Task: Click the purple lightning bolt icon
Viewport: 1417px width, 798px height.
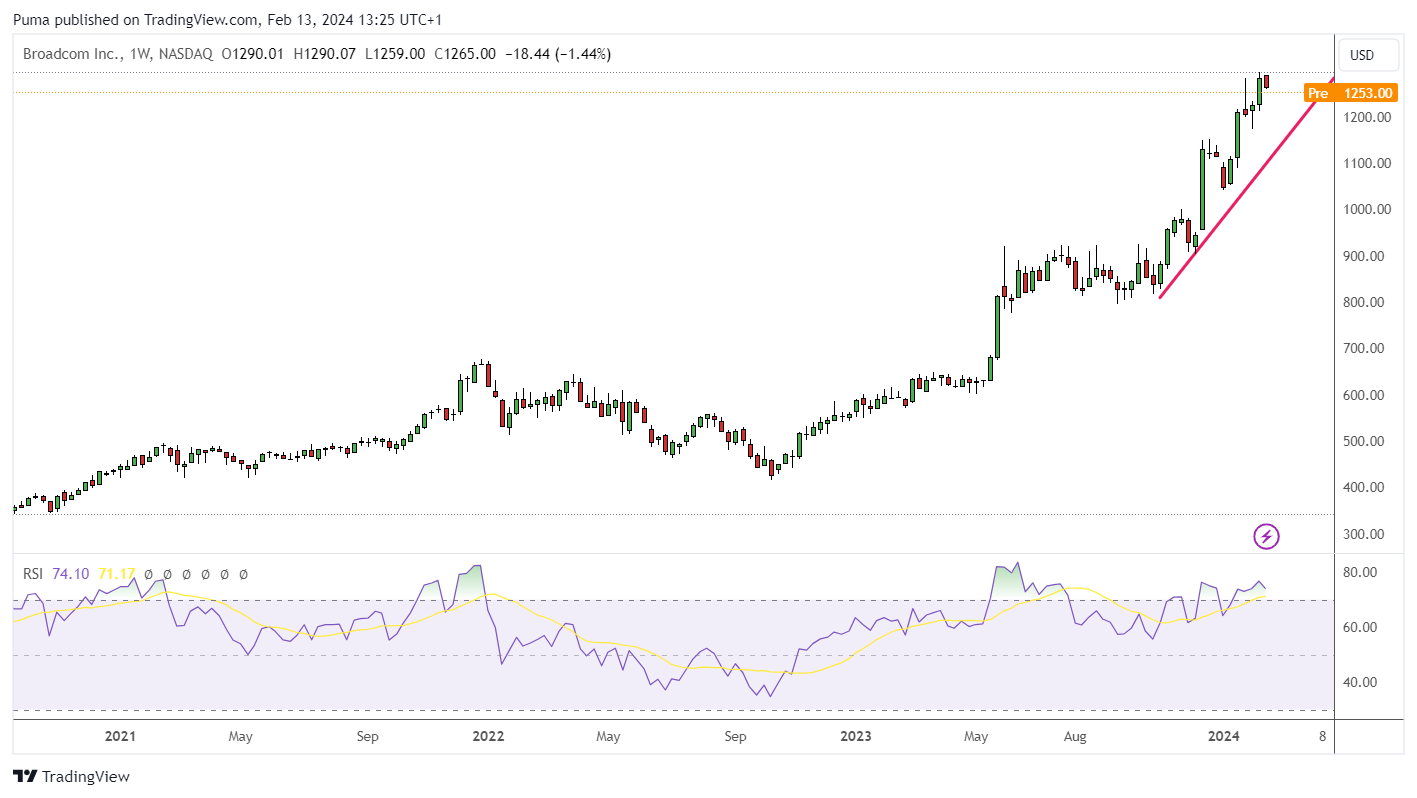Action: 1266,536
